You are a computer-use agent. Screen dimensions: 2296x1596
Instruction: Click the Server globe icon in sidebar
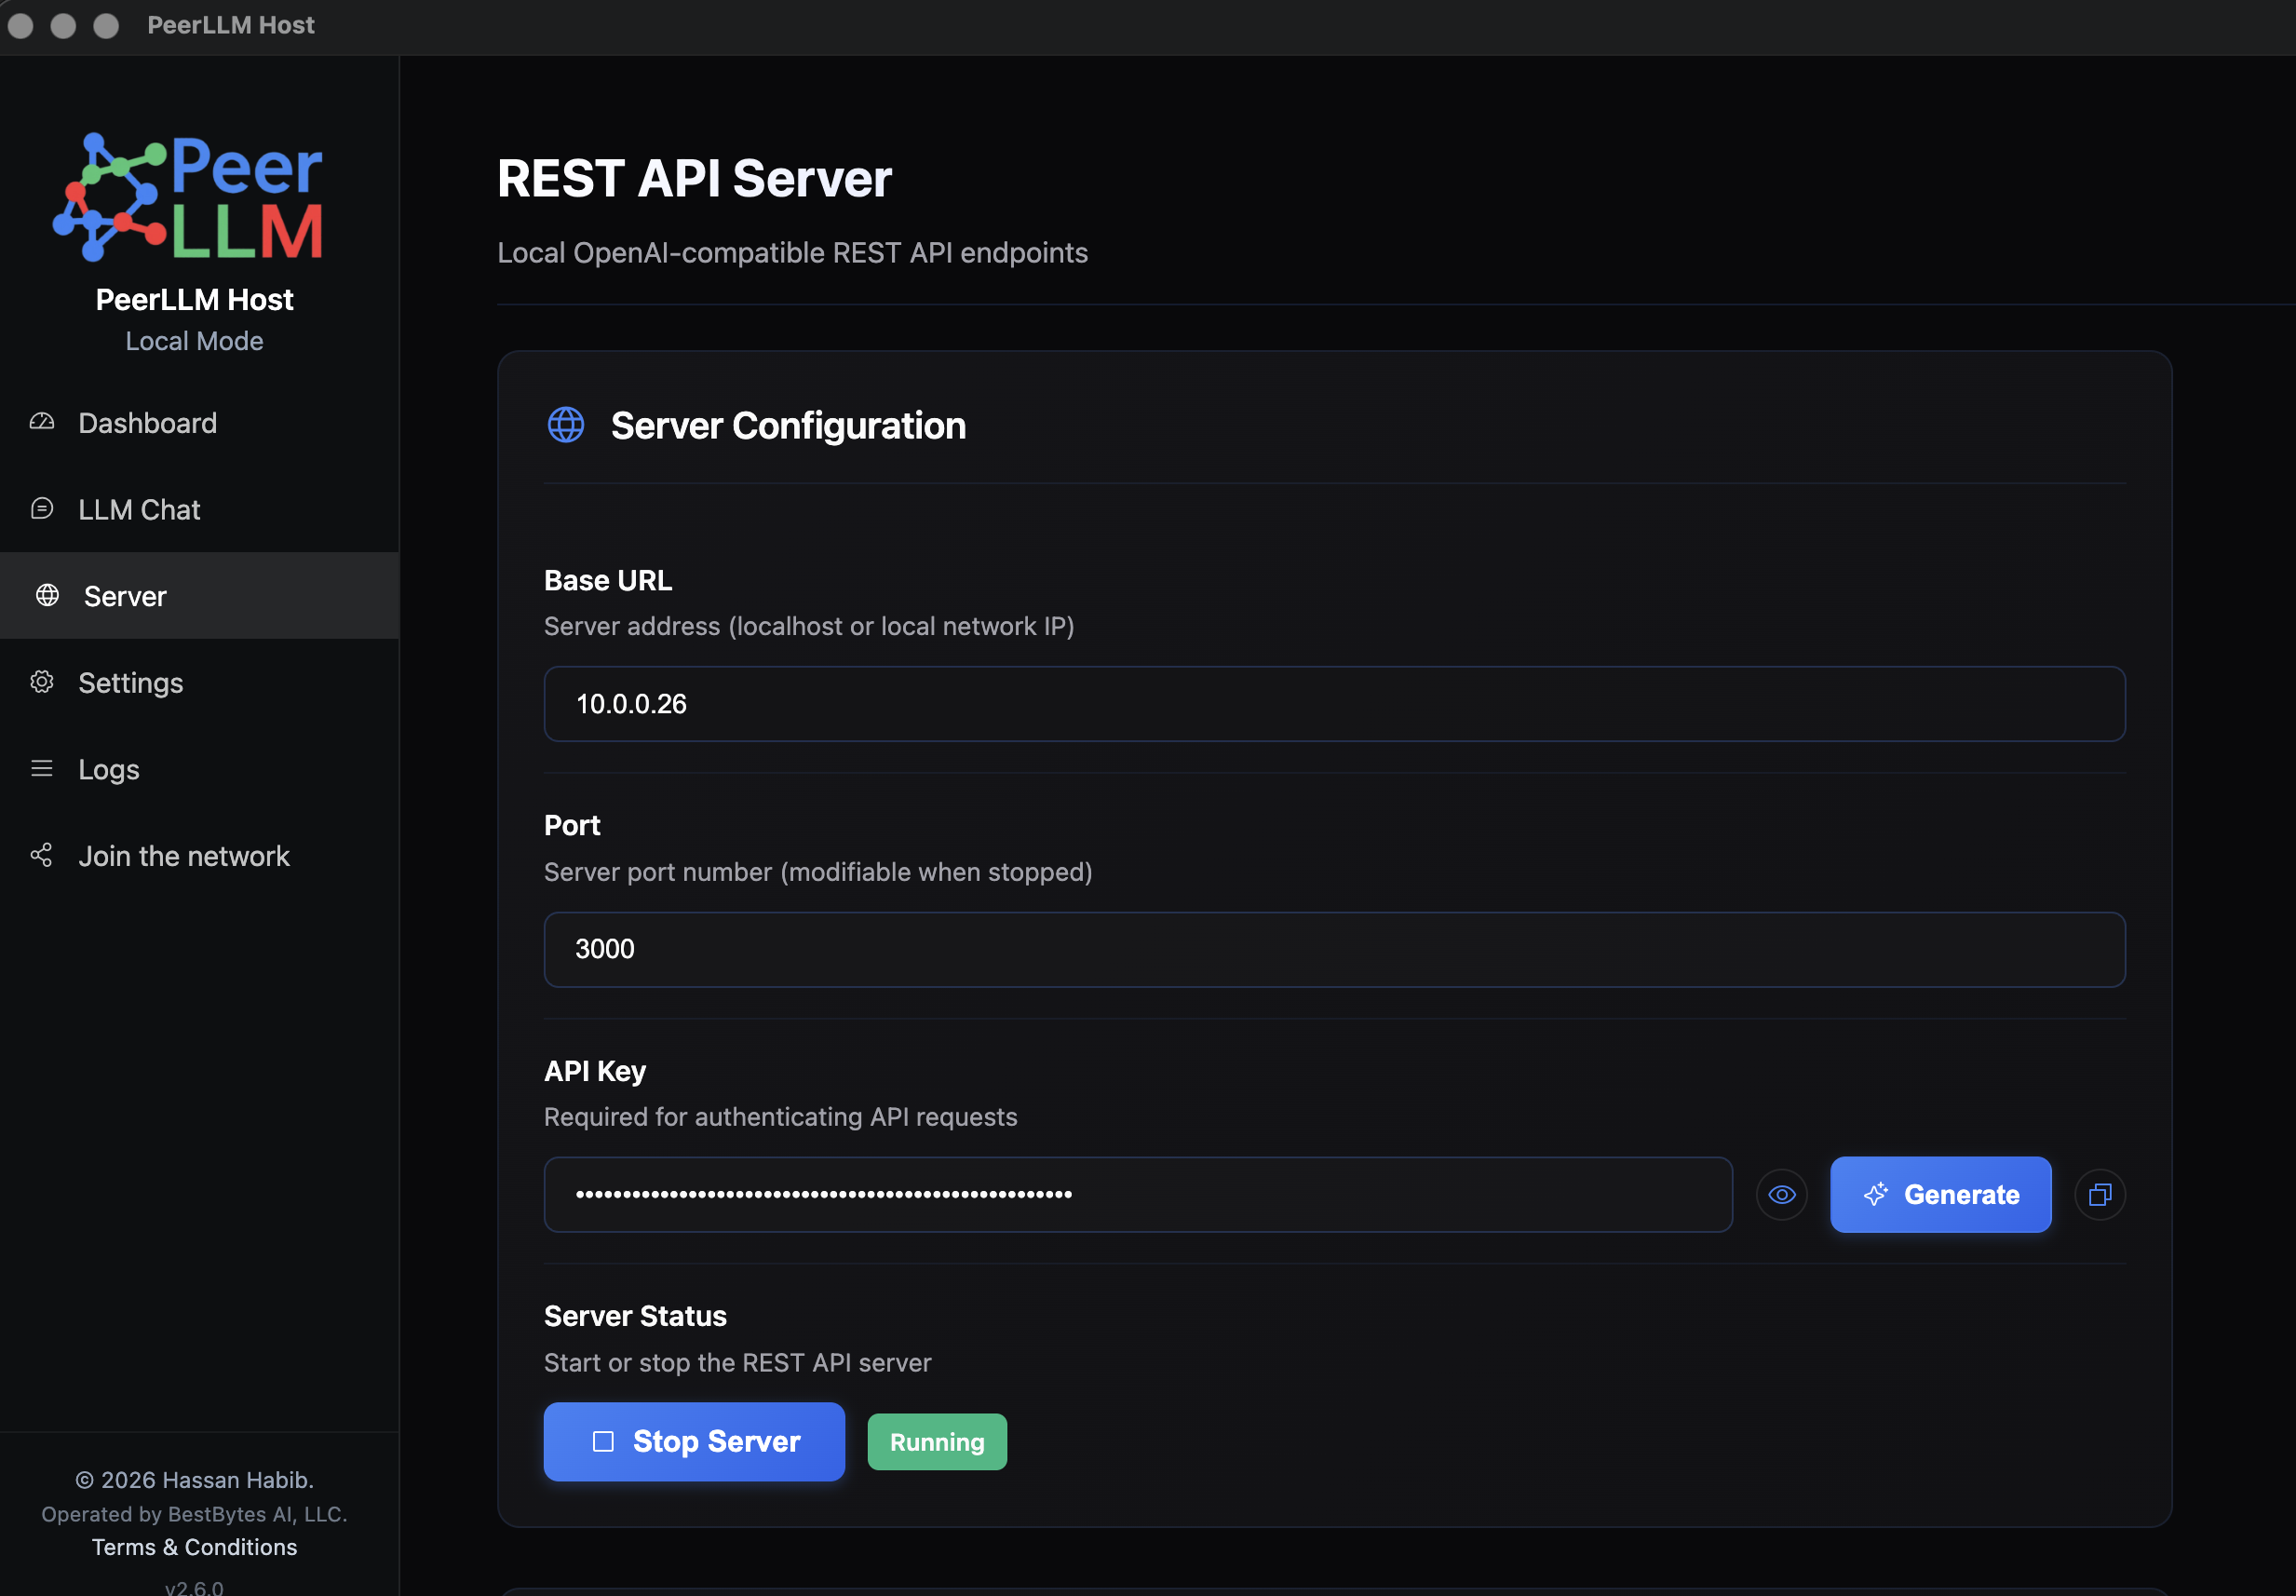(x=47, y=595)
